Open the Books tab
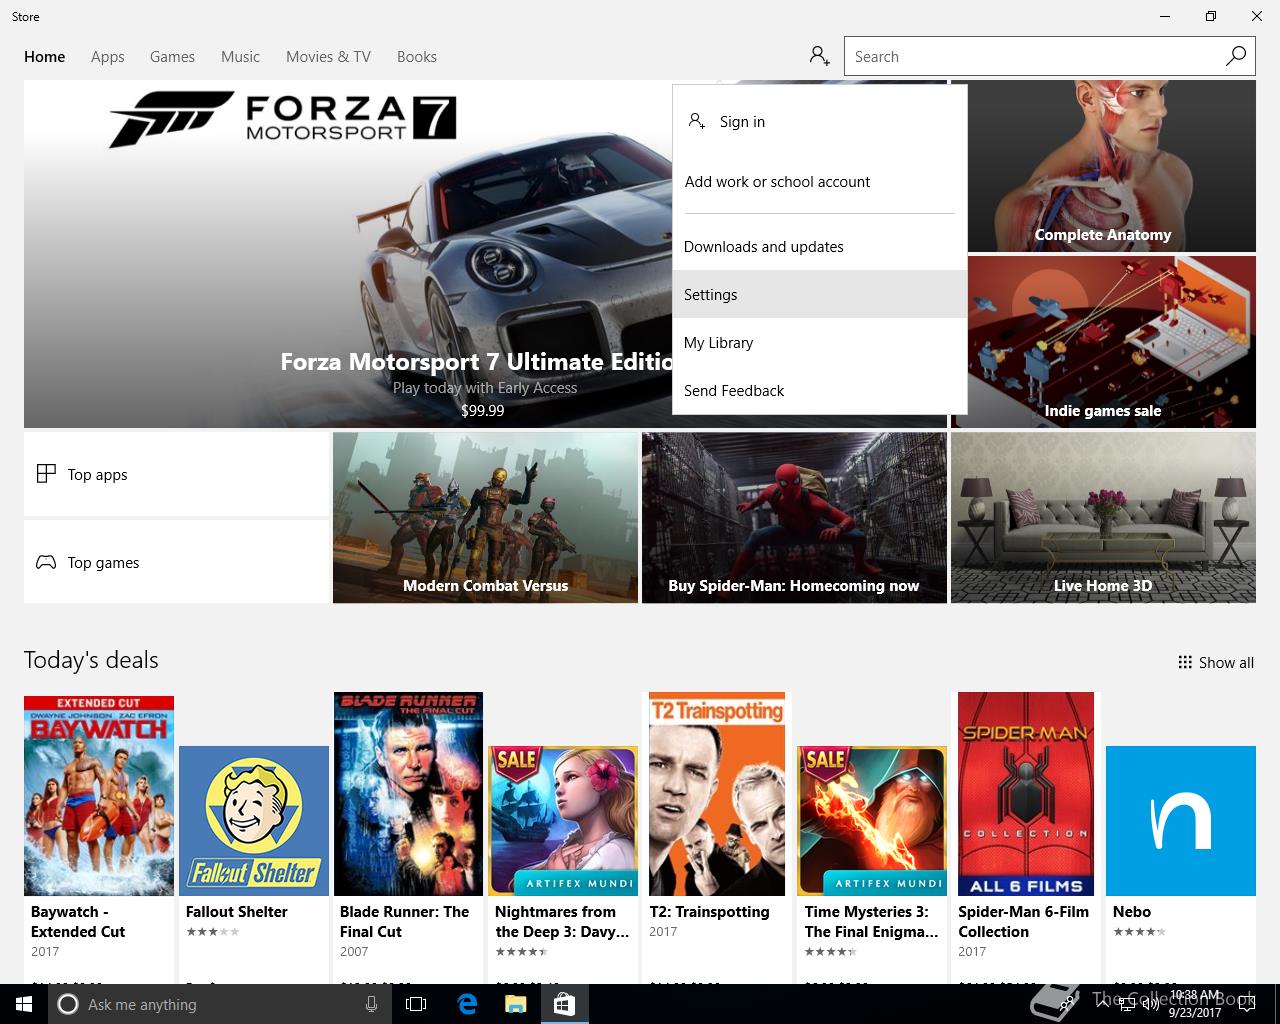The image size is (1280, 1024). [x=417, y=56]
